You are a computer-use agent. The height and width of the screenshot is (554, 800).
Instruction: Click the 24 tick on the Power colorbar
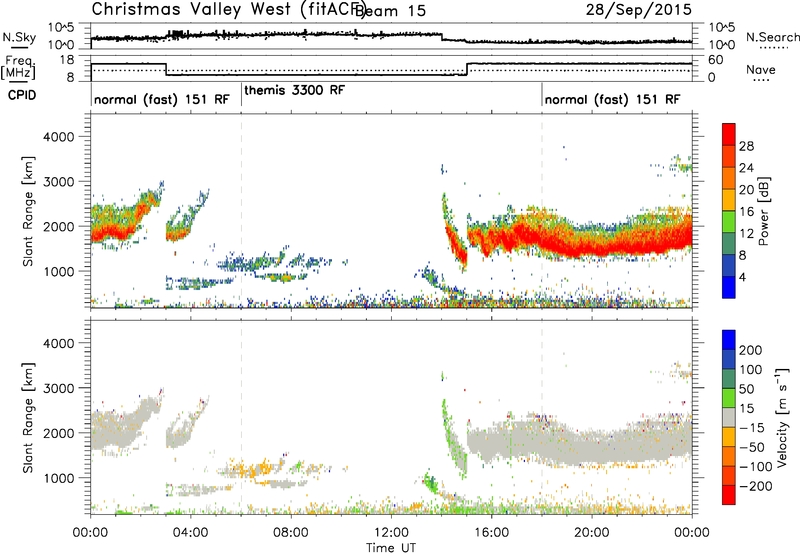point(746,168)
